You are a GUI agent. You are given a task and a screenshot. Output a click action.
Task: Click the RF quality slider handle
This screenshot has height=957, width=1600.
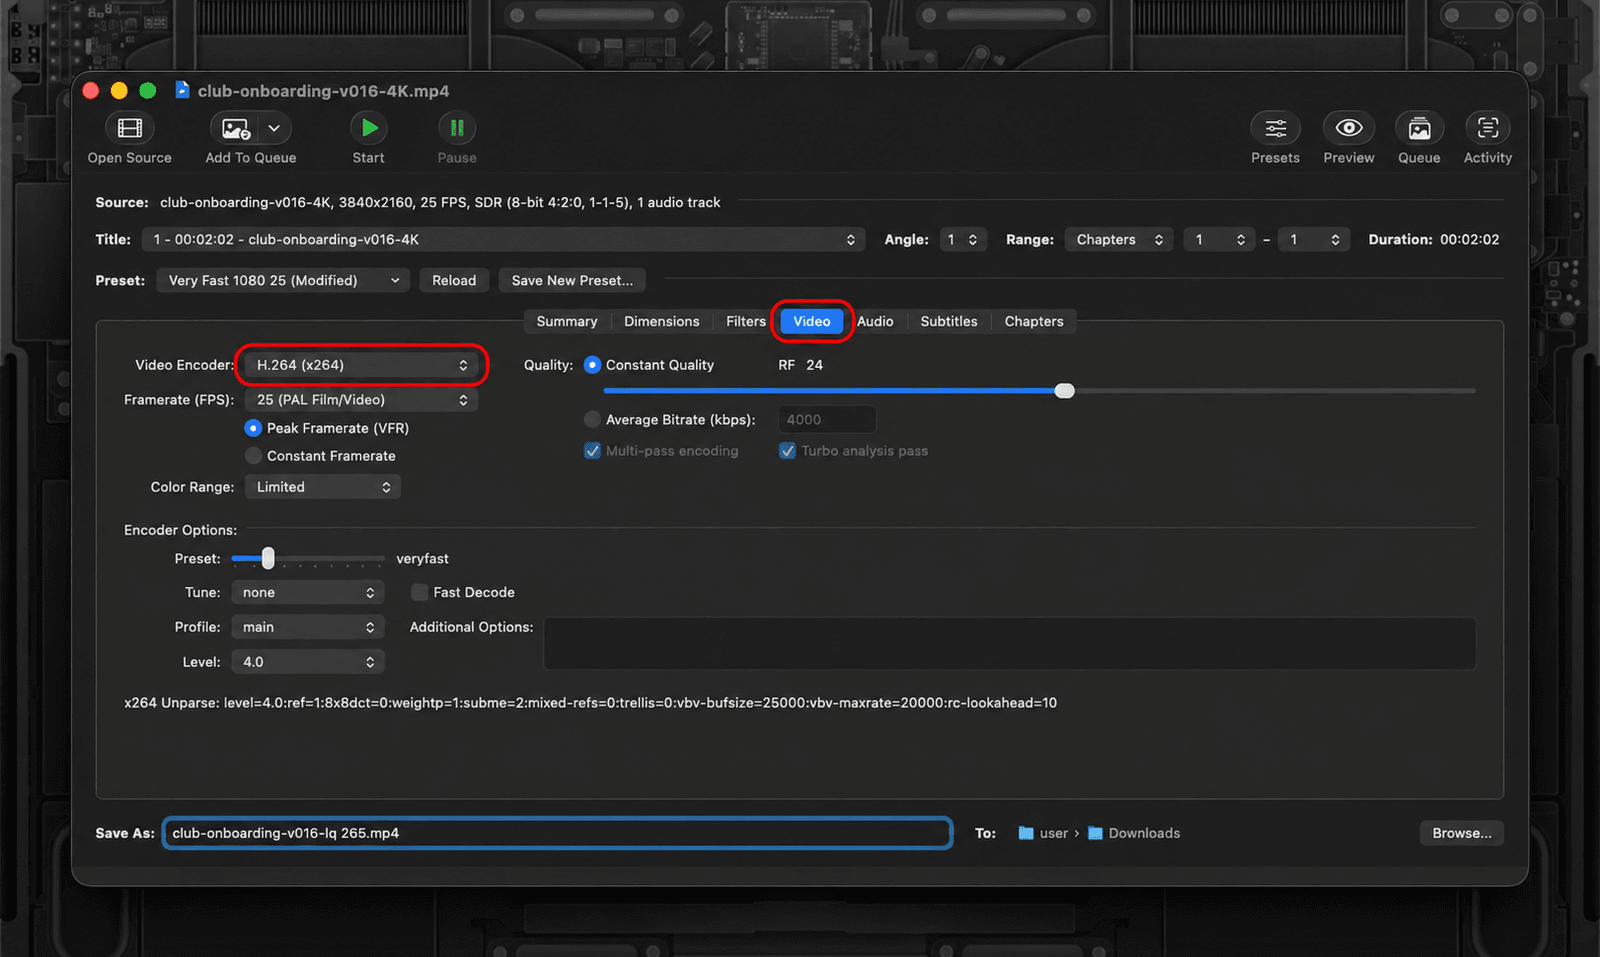click(1065, 391)
